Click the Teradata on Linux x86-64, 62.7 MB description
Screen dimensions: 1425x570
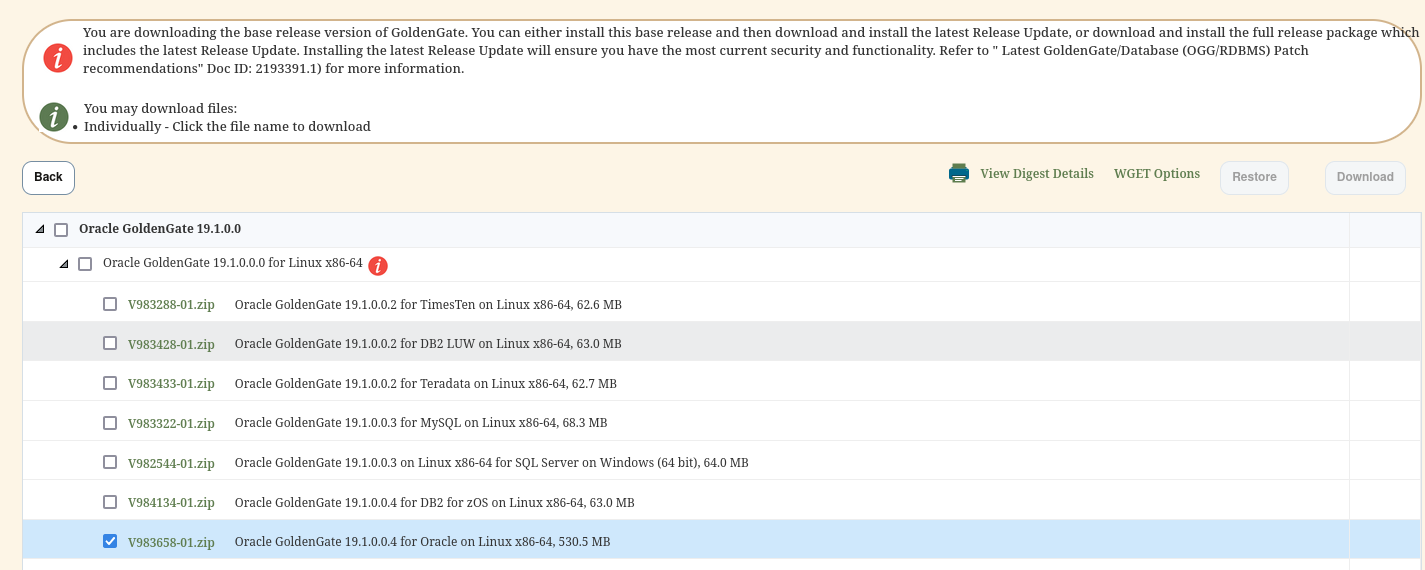pos(426,383)
